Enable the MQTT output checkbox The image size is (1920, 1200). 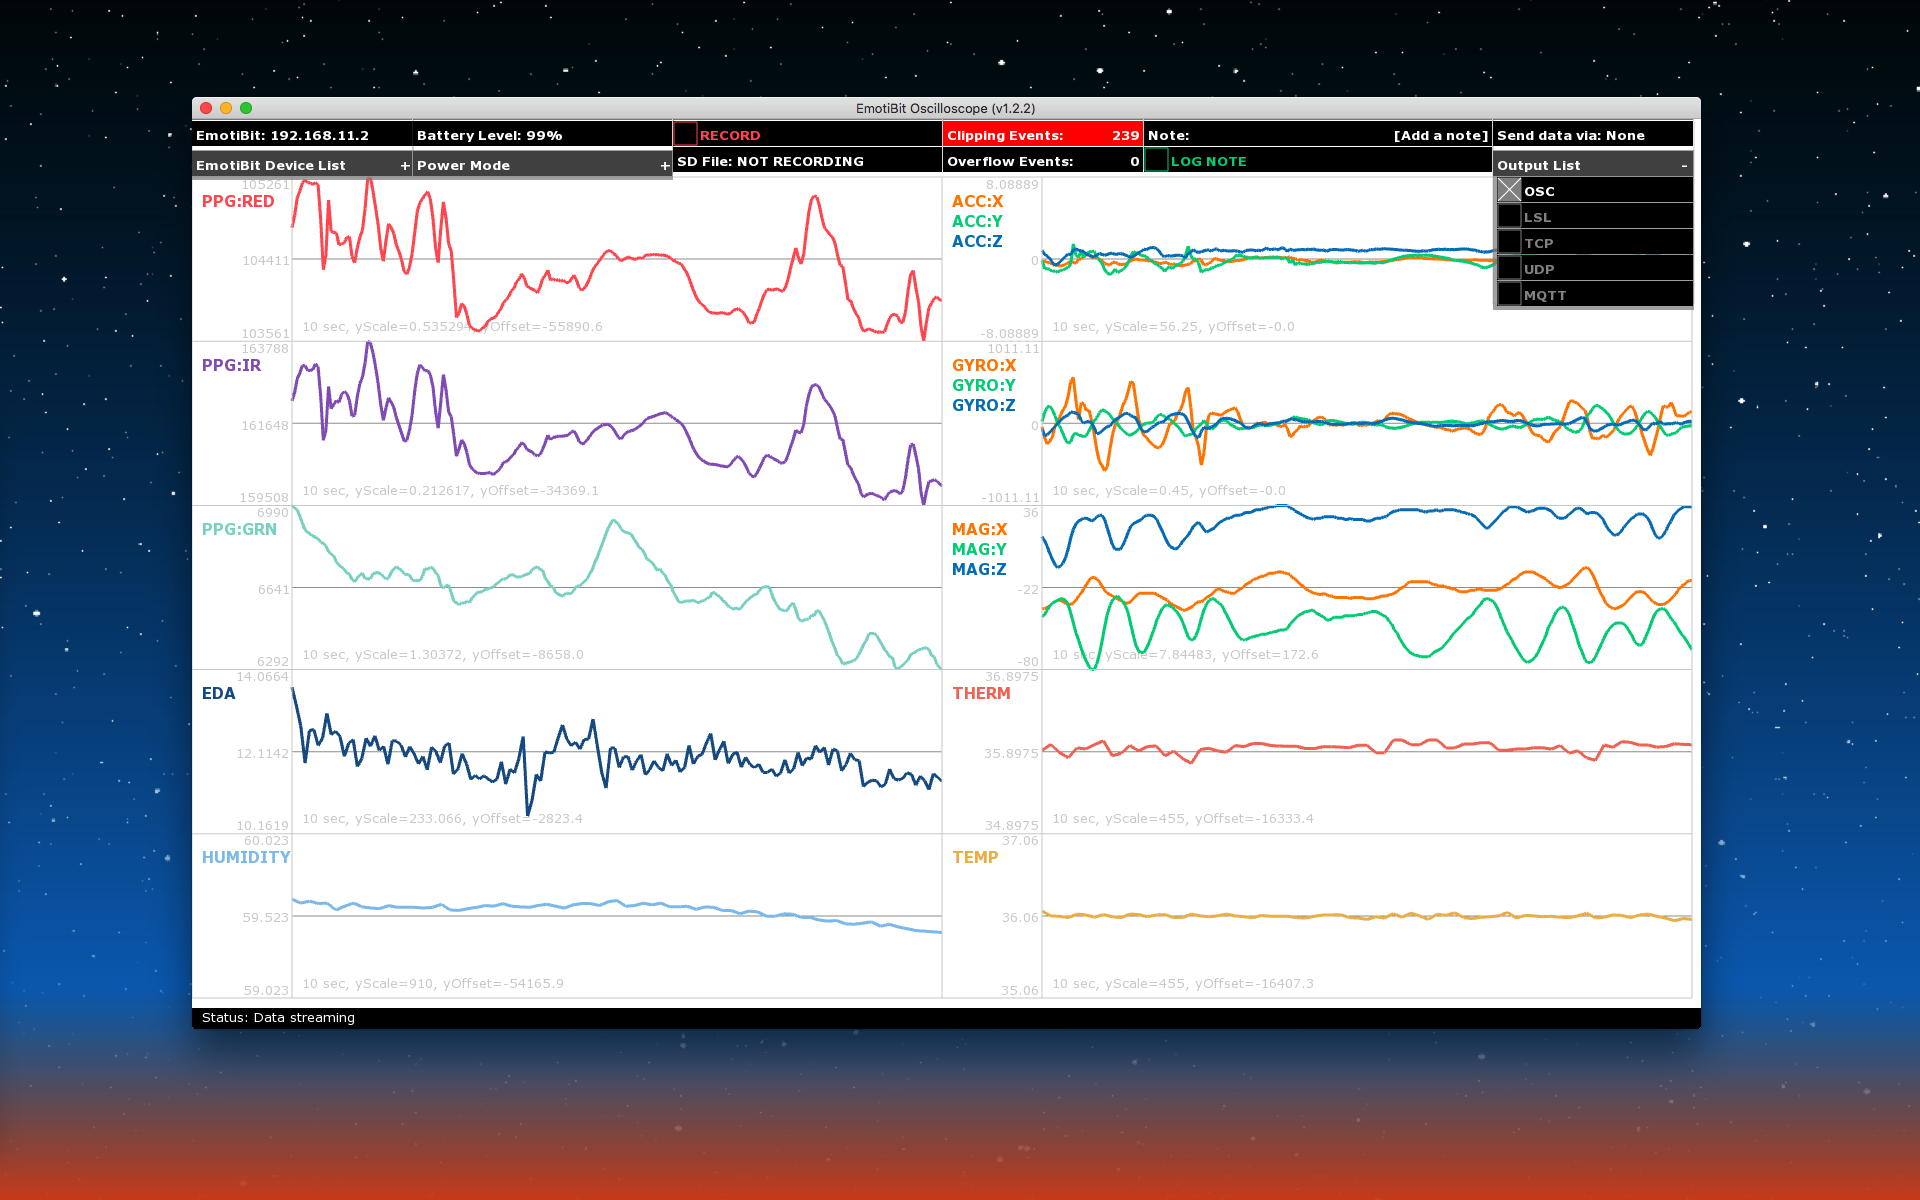point(1509,295)
